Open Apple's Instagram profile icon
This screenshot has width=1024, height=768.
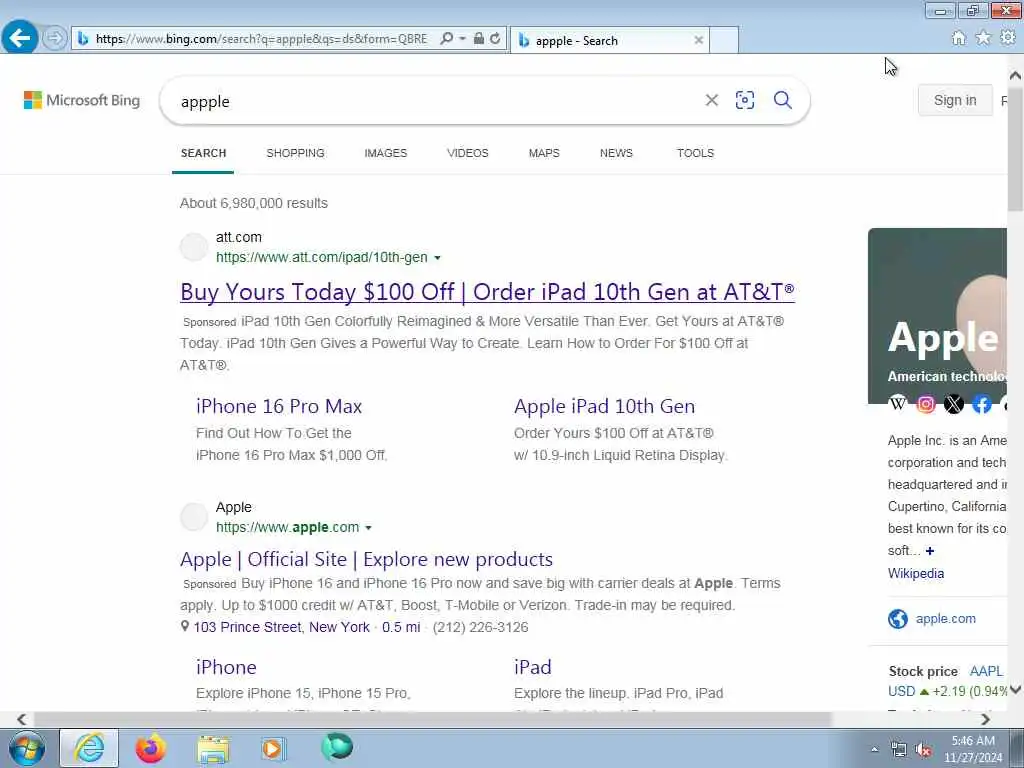[x=926, y=404]
